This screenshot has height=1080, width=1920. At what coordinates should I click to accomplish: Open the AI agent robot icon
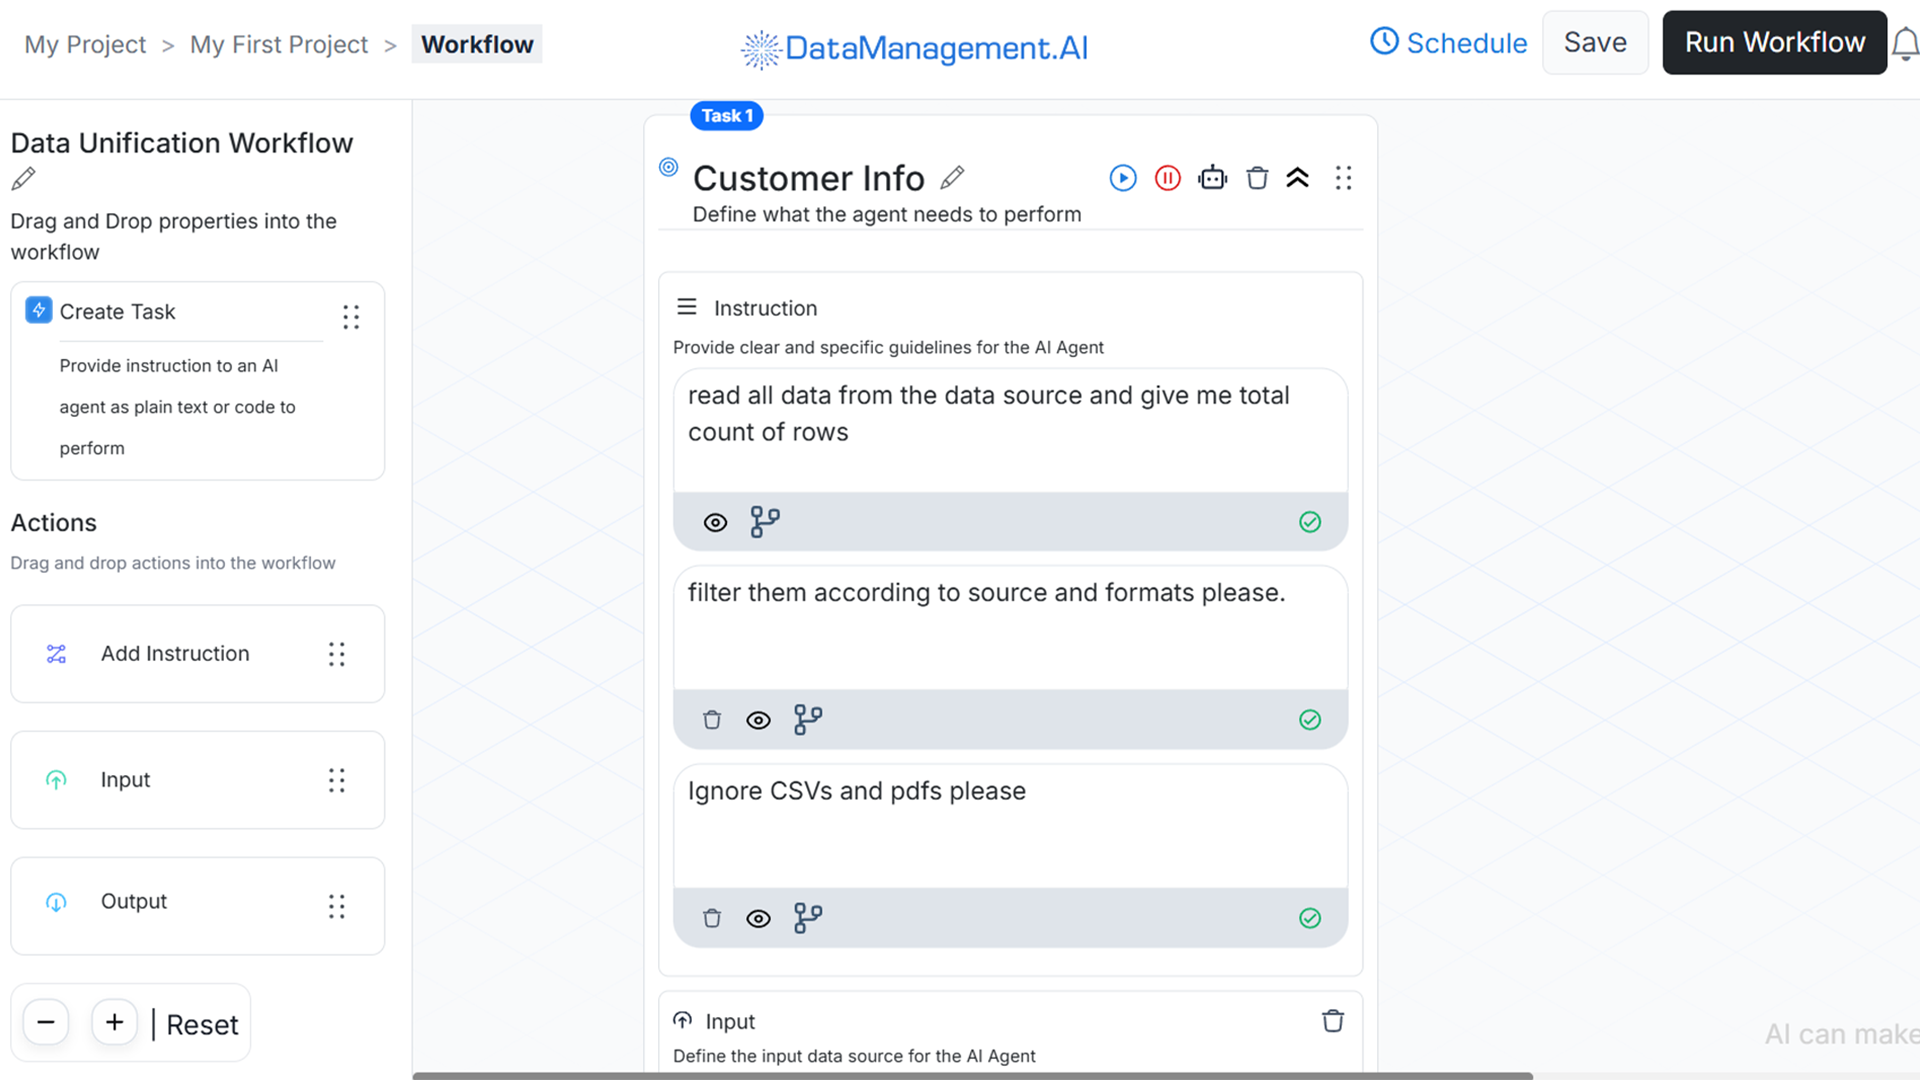[x=1212, y=177]
